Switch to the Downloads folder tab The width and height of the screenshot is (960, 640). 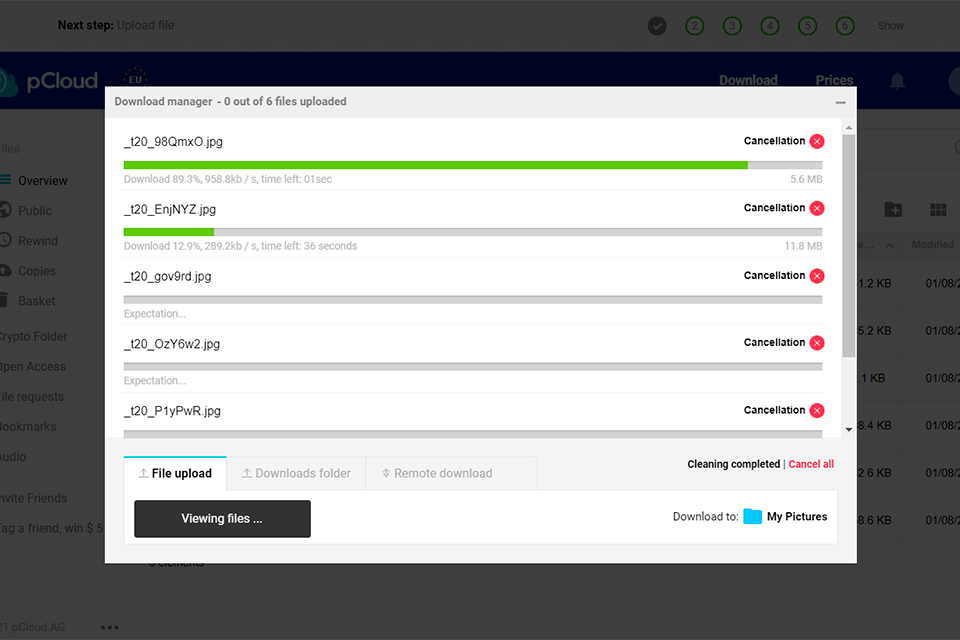[x=296, y=473]
